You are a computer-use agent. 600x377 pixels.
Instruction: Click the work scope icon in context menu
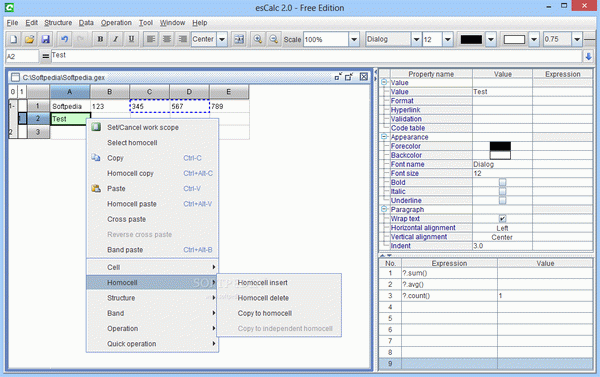coord(96,127)
